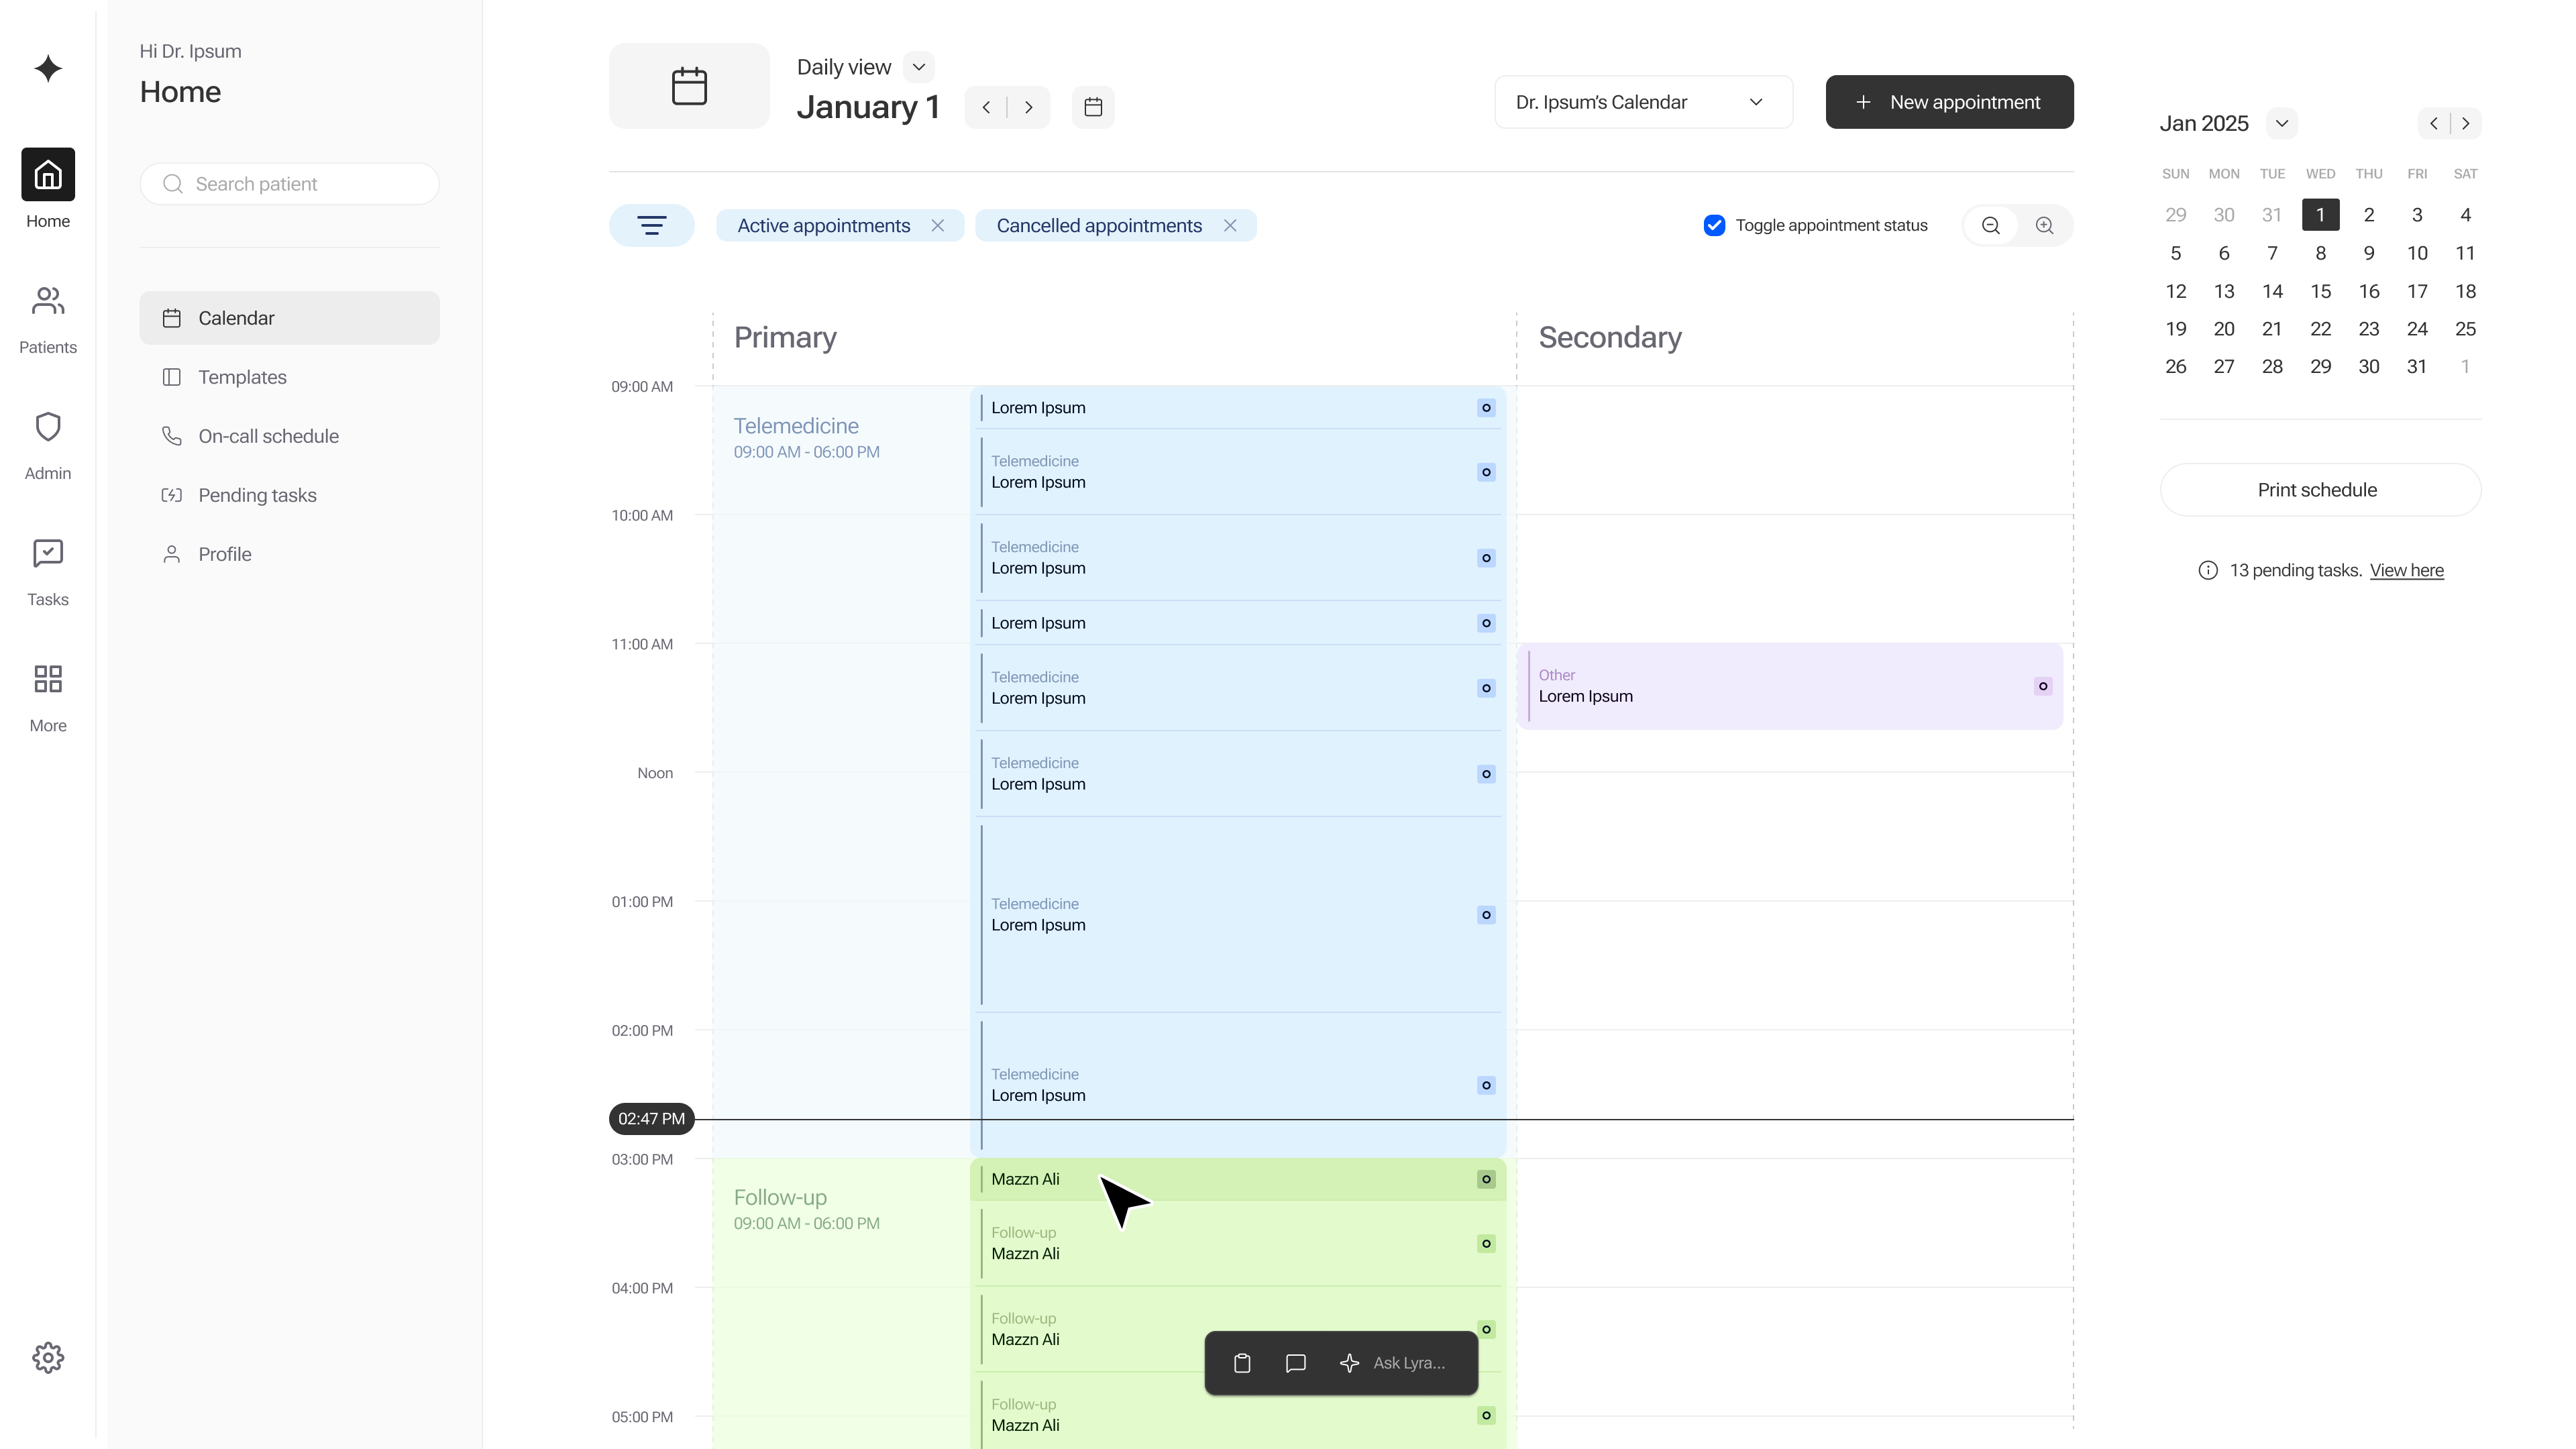Screen dimensions: 2576x1449
Task: Follow the View here link
Action: coord(2406,570)
